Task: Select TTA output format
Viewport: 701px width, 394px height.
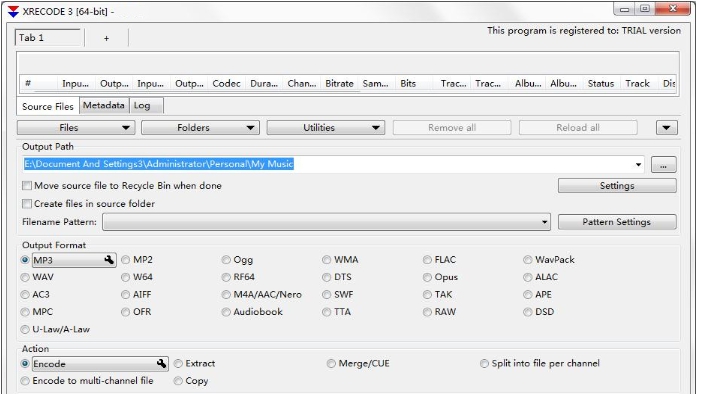Action: pos(327,312)
